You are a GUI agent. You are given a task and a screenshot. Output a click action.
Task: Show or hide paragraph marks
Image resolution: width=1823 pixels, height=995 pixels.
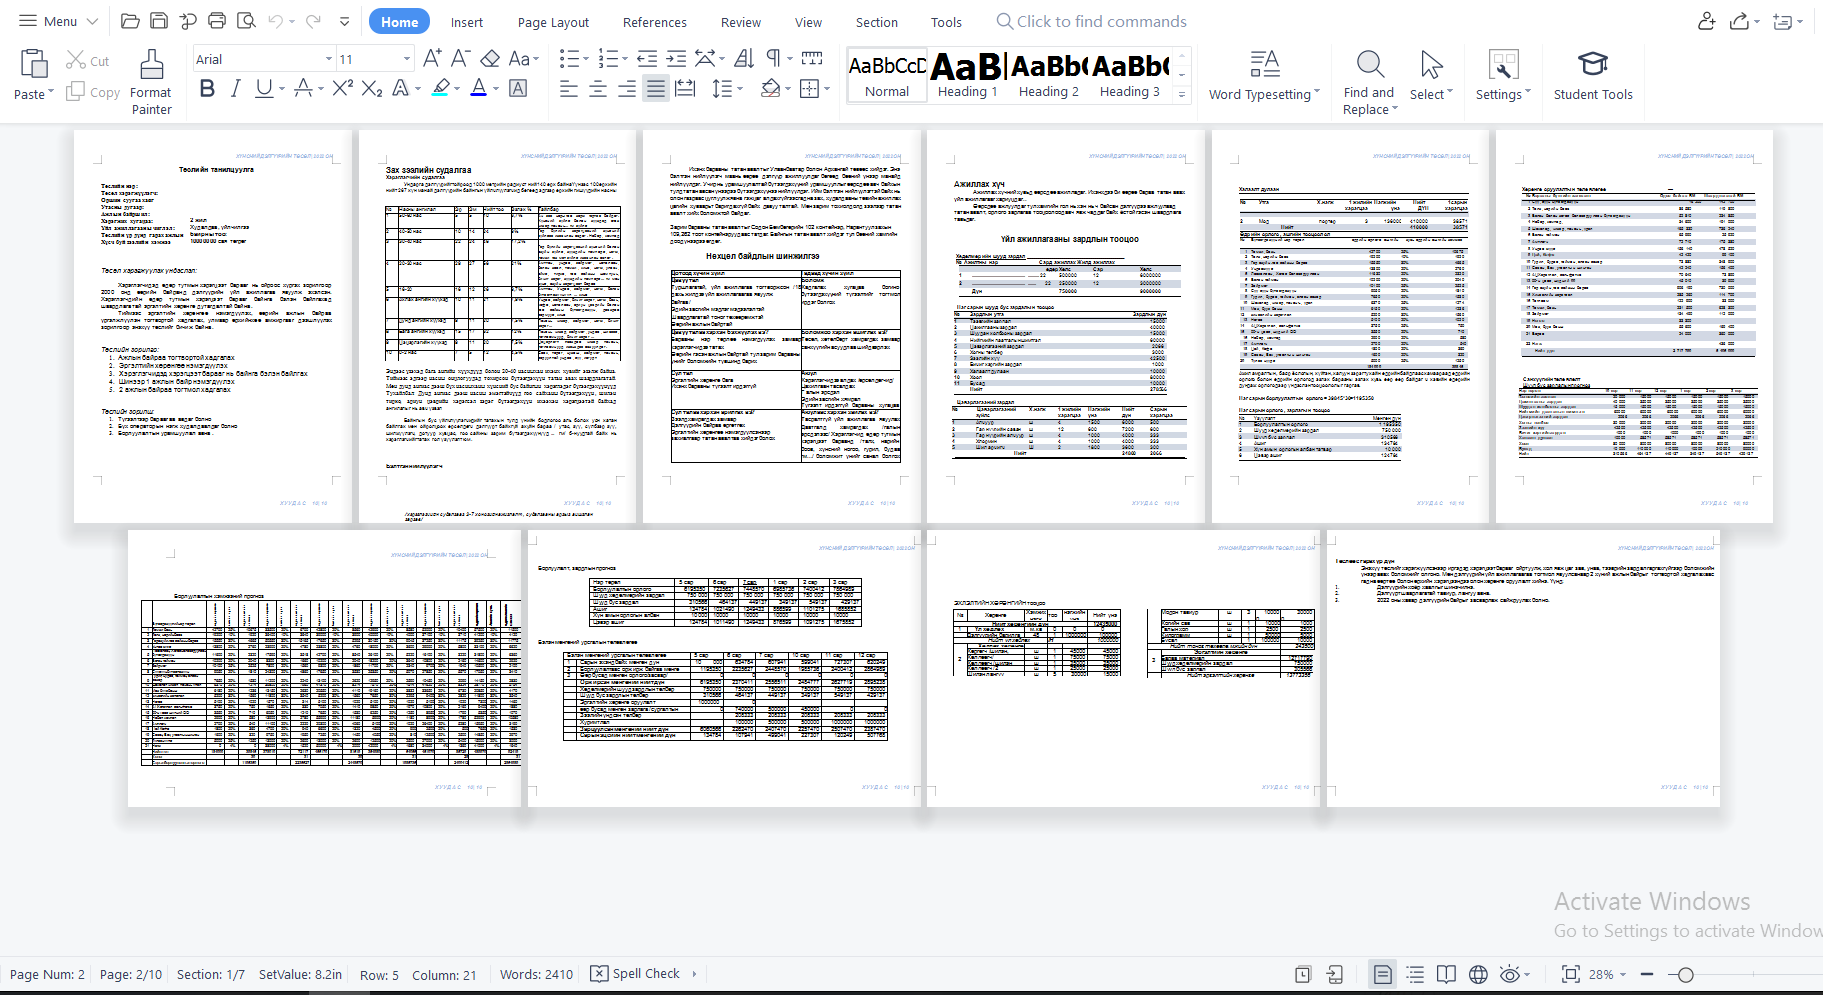point(773,58)
